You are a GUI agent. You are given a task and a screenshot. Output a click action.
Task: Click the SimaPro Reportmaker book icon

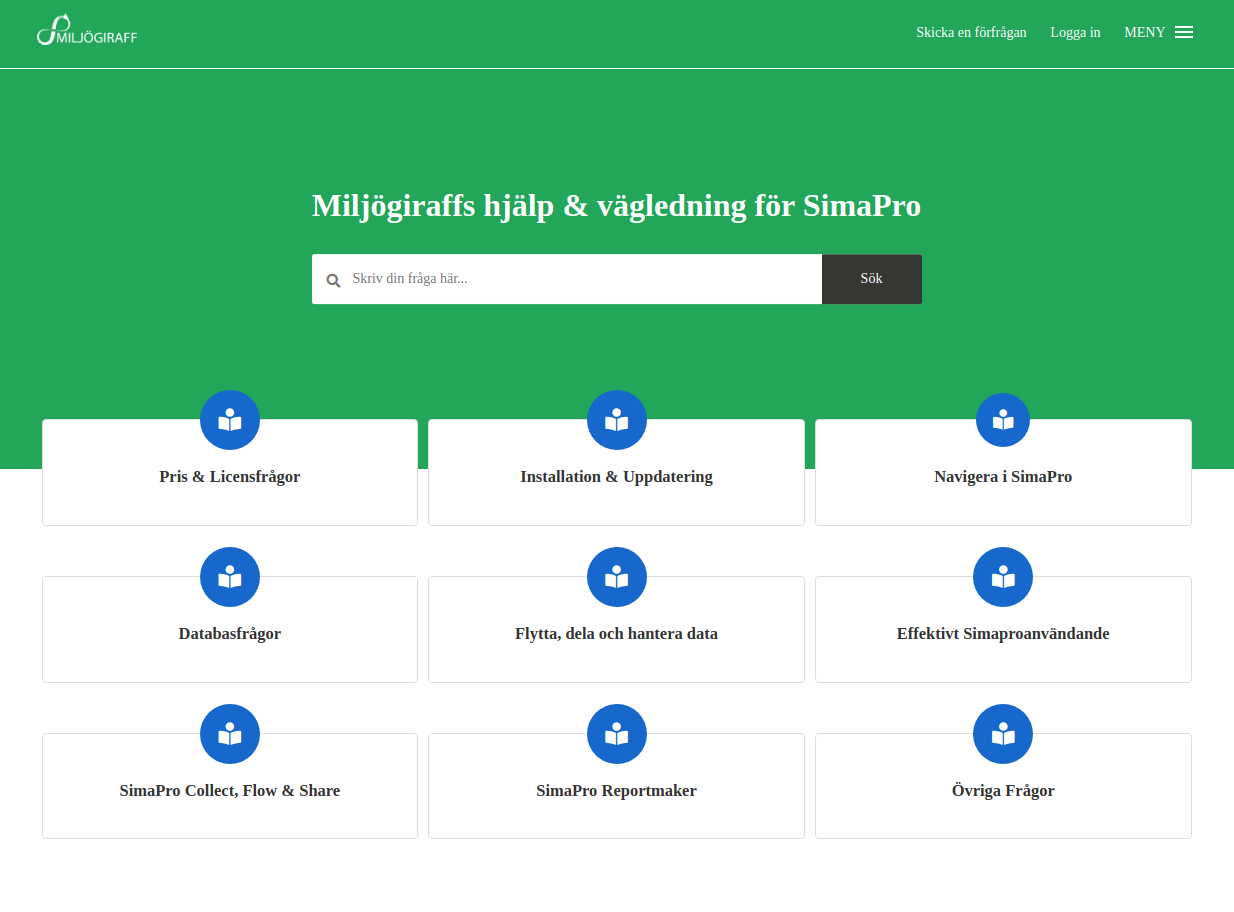click(616, 733)
